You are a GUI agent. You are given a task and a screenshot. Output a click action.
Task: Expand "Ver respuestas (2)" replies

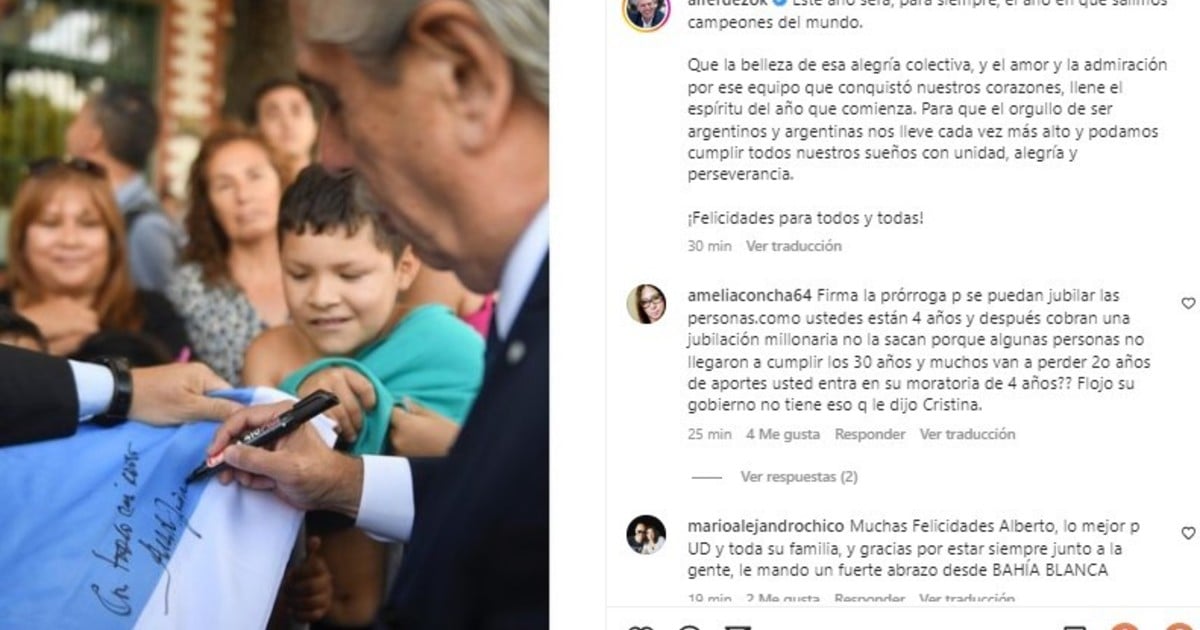(799, 477)
